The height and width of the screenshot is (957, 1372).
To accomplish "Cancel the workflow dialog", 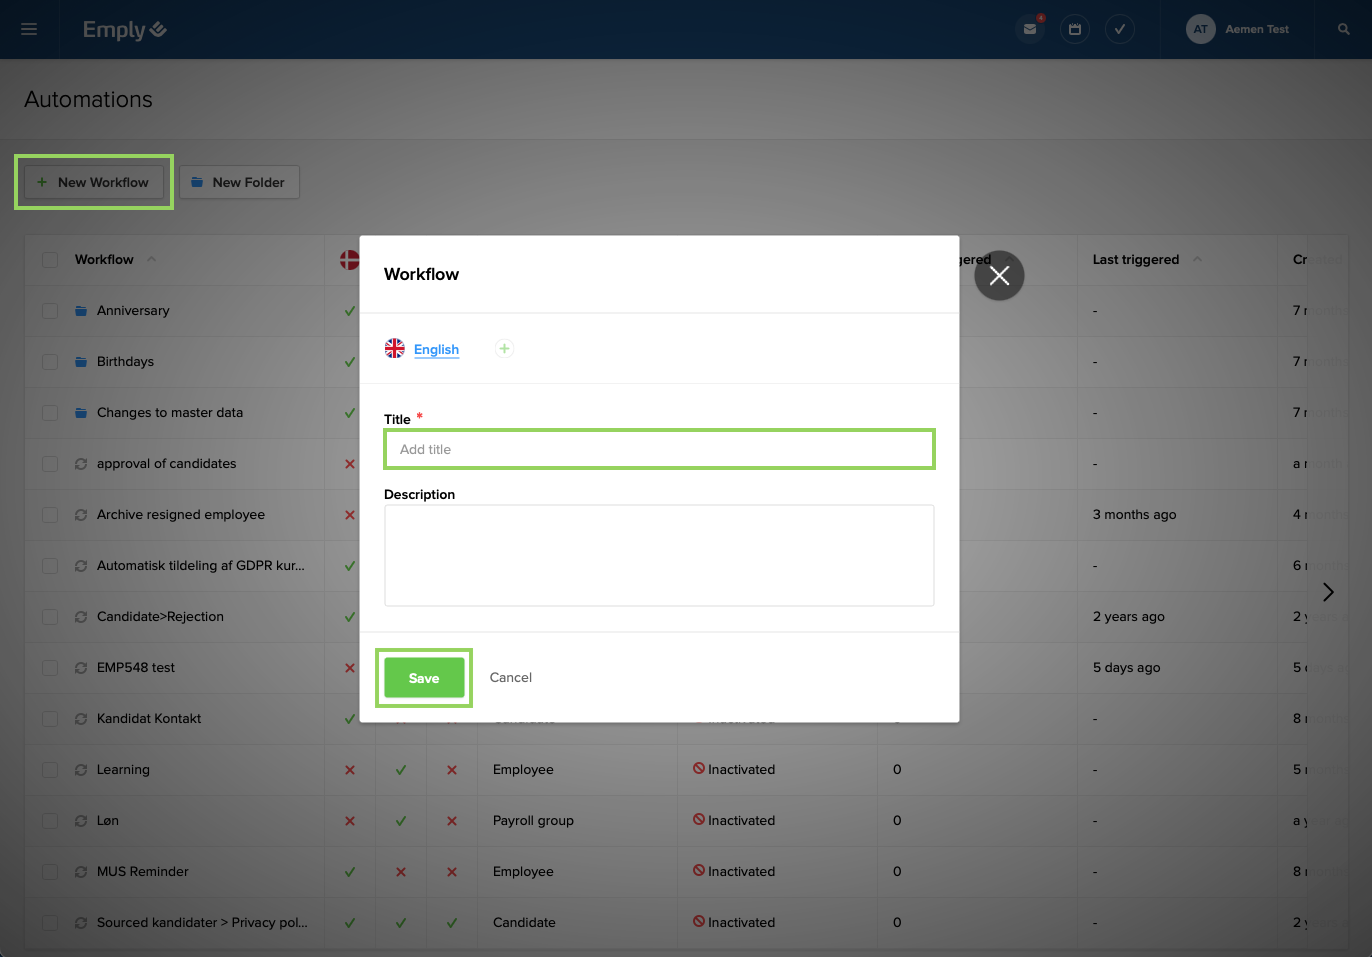I will 510,678.
